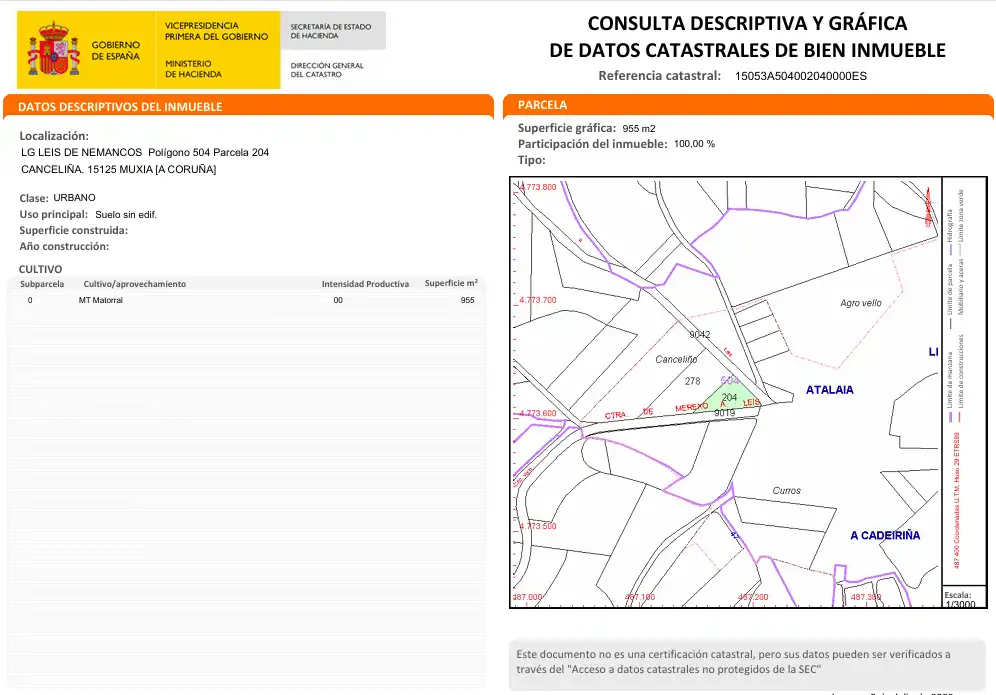Click the Ministerio de Hacienda yellow banner
This screenshot has width=996, height=695.
(x=217, y=50)
